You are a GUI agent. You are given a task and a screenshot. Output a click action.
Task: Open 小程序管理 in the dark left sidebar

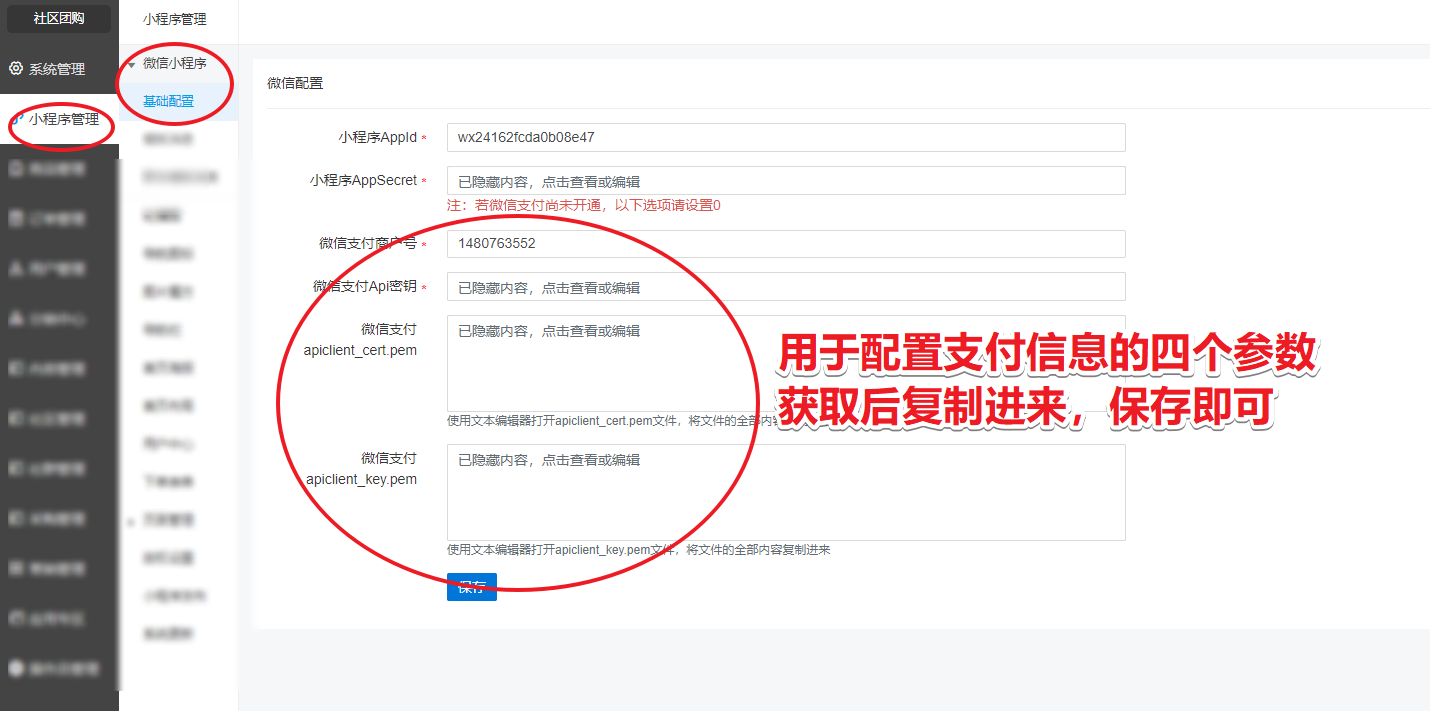(x=59, y=119)
